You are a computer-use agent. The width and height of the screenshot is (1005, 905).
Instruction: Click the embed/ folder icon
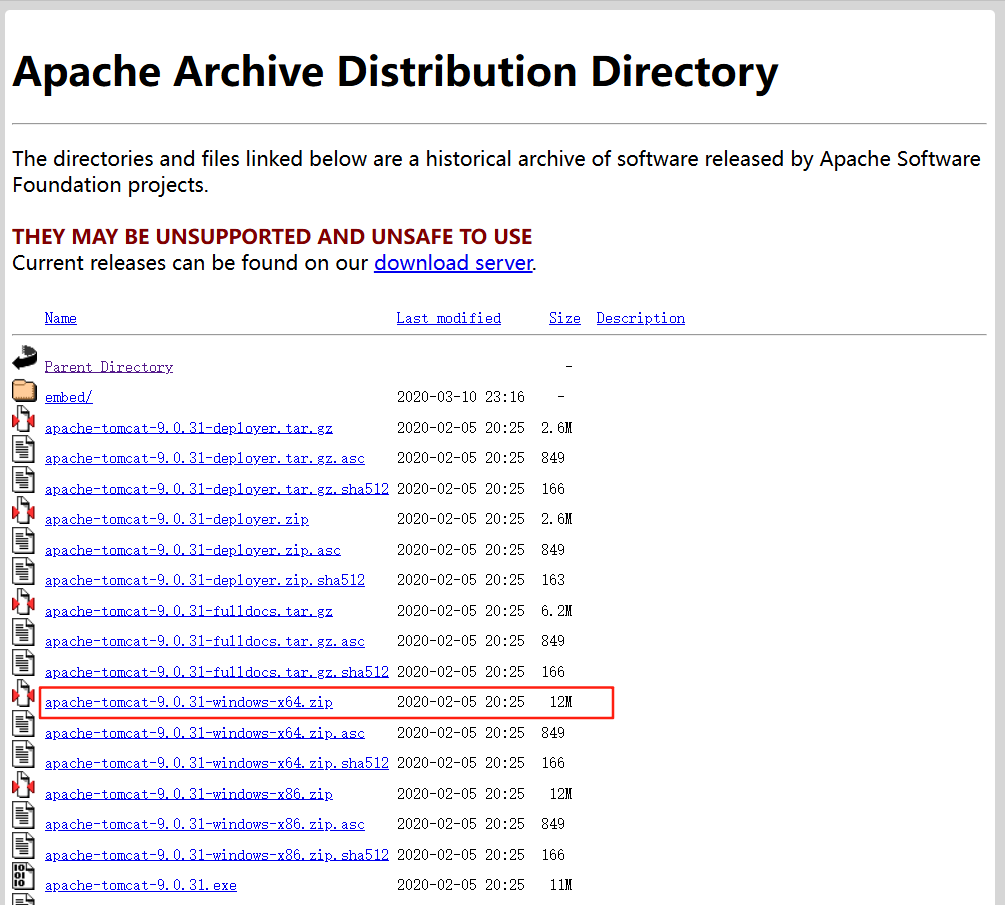(x=24, y=390)
